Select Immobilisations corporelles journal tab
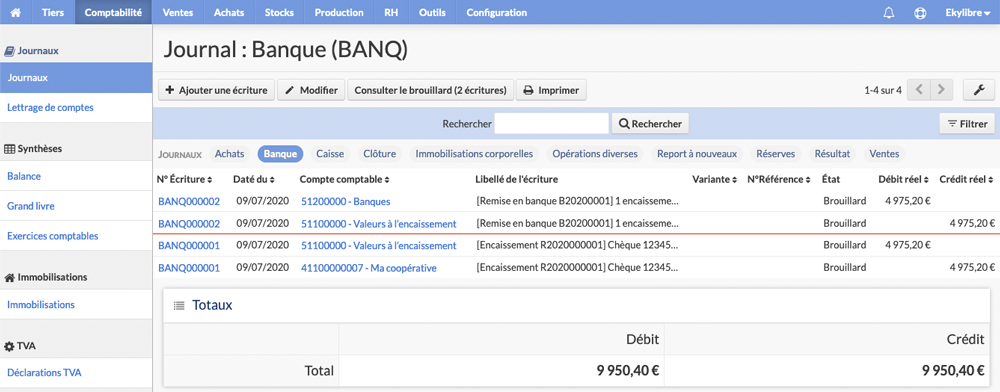Viewport: 1000px width, 392px height. pyautogui.click(x=474, y=154)
